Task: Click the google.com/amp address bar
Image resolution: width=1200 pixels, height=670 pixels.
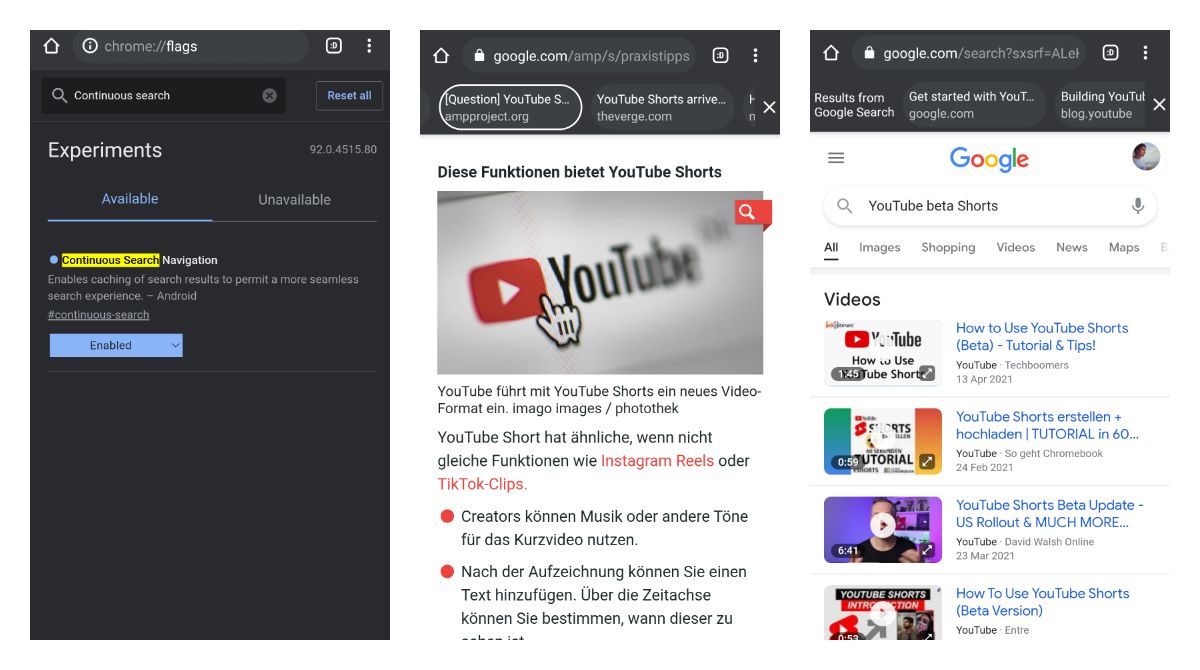Action: pos(581,56)
